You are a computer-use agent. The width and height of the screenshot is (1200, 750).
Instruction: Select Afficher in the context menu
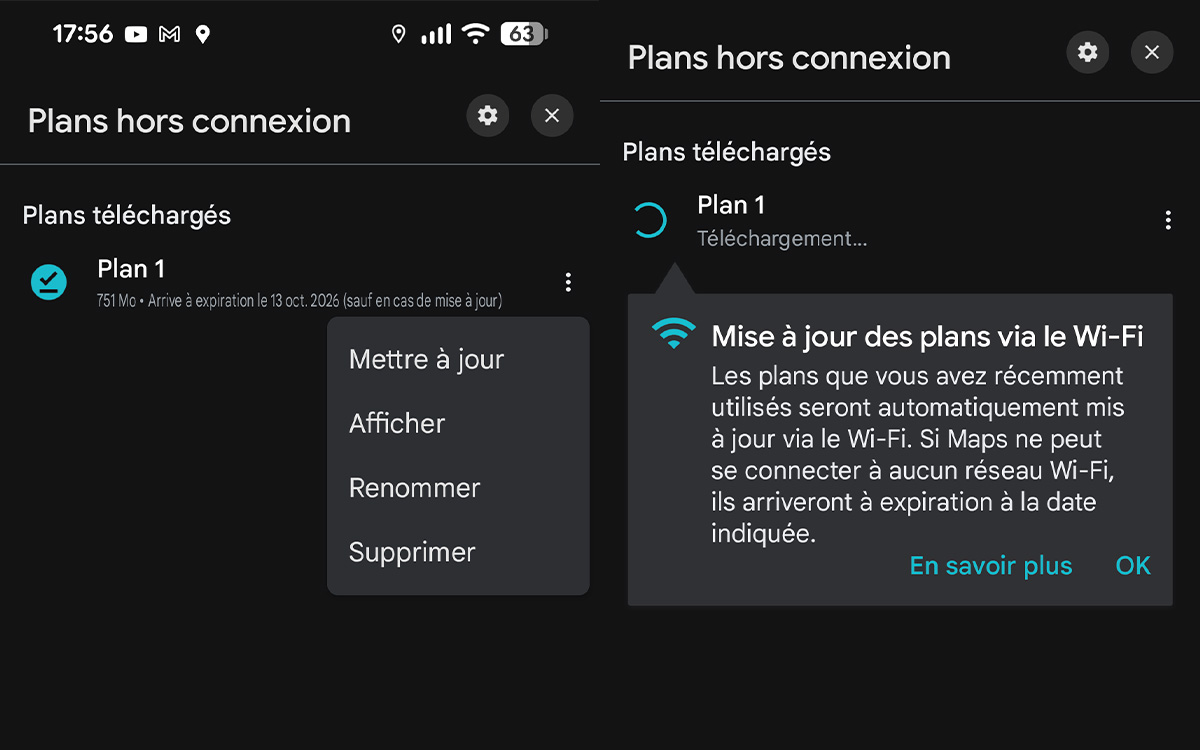(397, 424)
